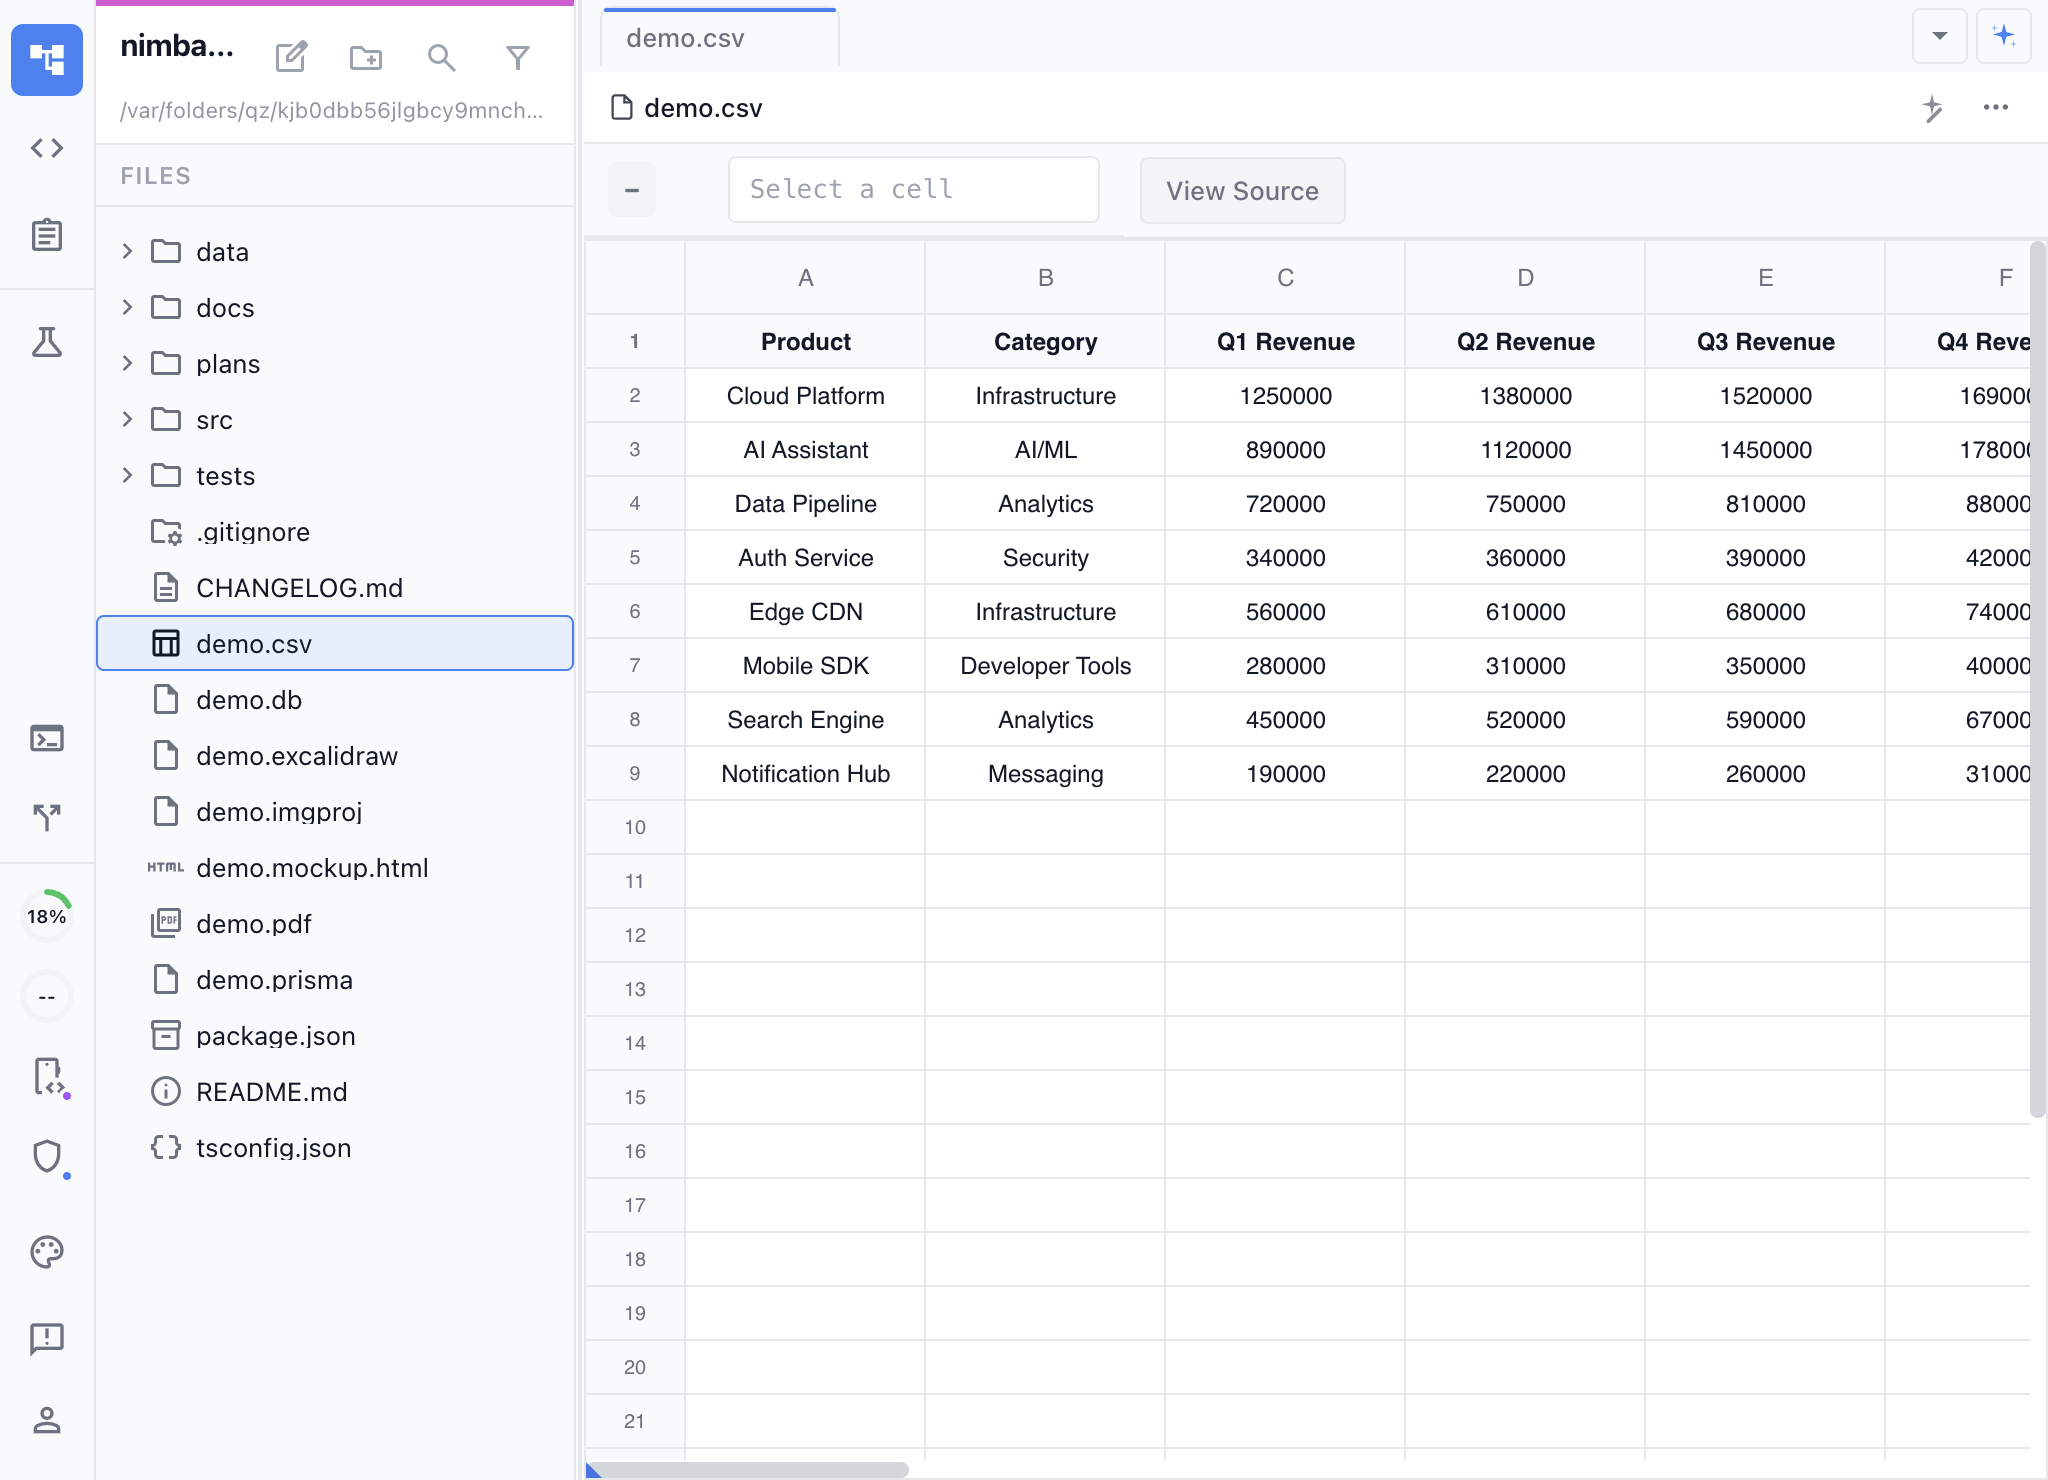Select the code editor sidebar icon
The image size is (2048, 1480).
(x=46, y=148)
